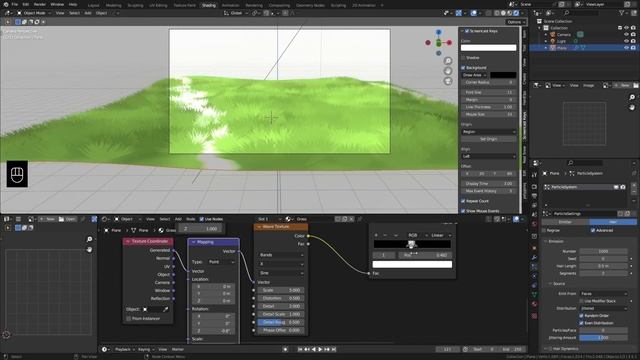Hide the Camera object with its eye icon
The width and height of the screenshot is (640, 360).
[626, 35]
